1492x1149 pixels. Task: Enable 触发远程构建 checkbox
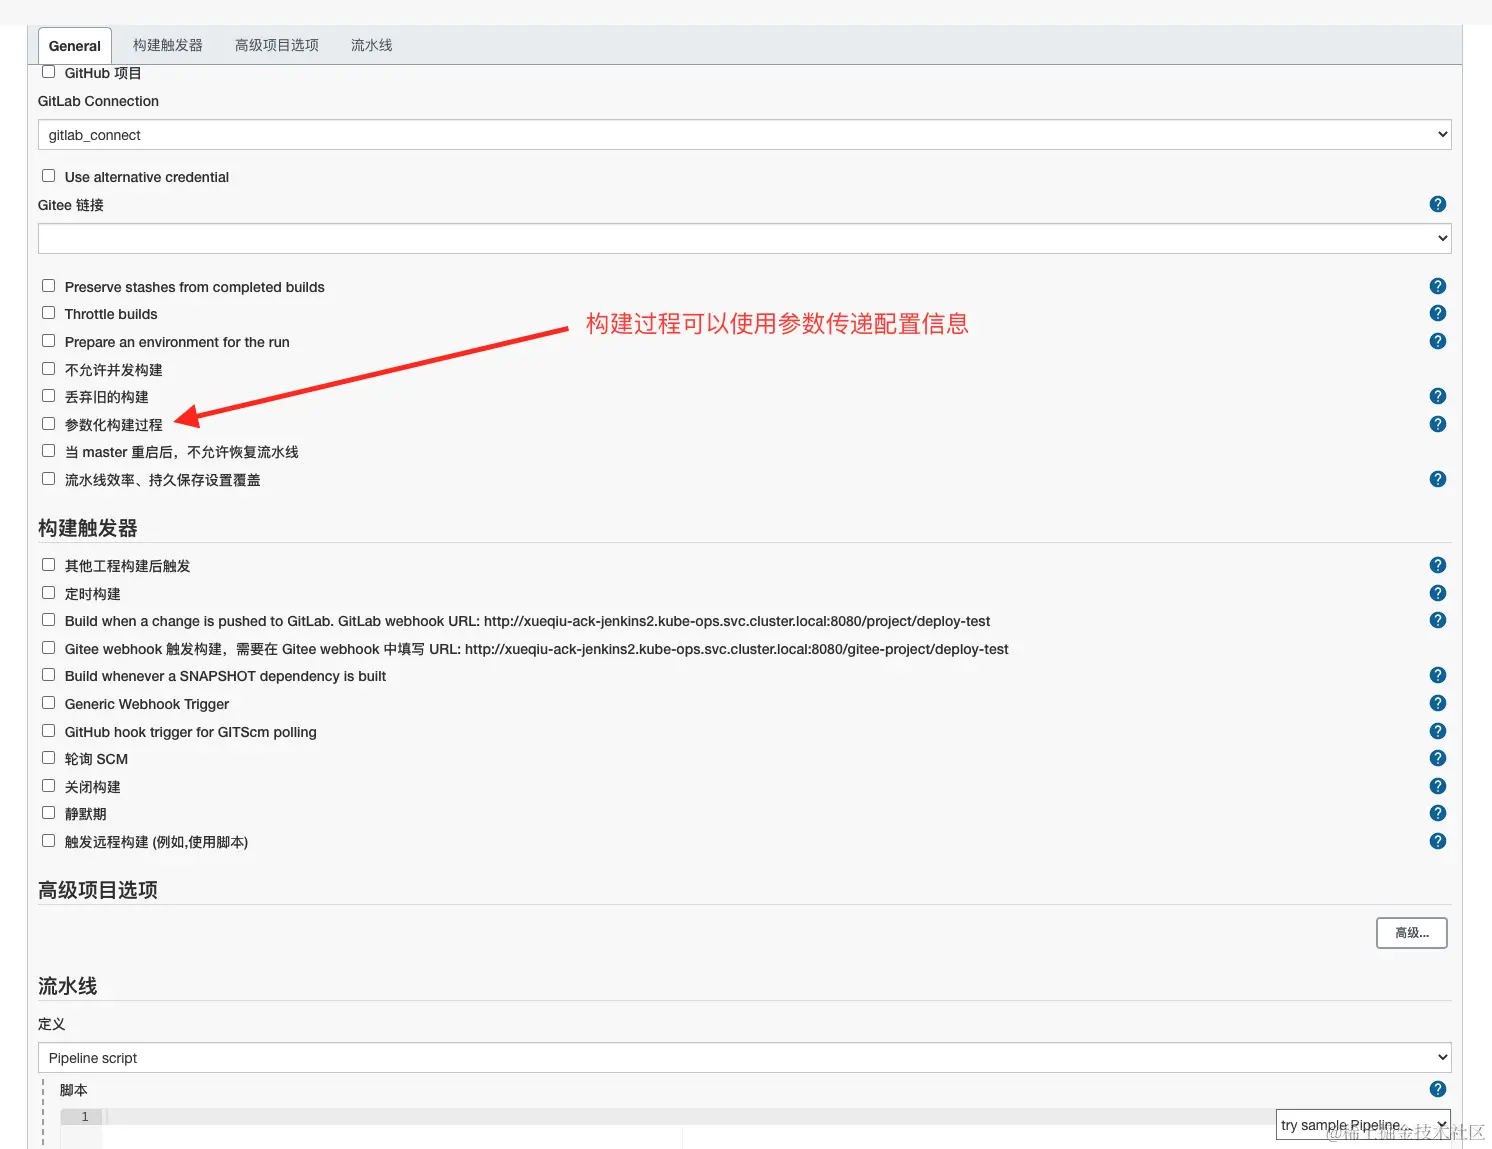pyautogui.click(x=48, y=841)
